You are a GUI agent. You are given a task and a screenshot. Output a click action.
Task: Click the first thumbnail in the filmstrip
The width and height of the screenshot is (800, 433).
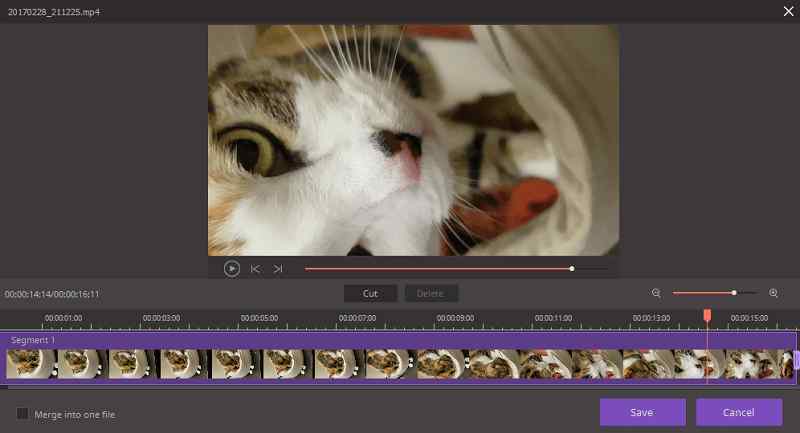tap(30, 364)
